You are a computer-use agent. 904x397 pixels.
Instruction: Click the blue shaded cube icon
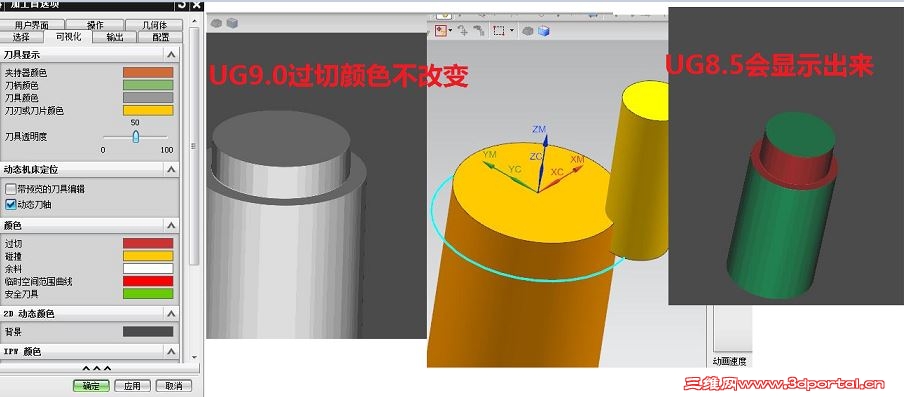tap(544, 31)
